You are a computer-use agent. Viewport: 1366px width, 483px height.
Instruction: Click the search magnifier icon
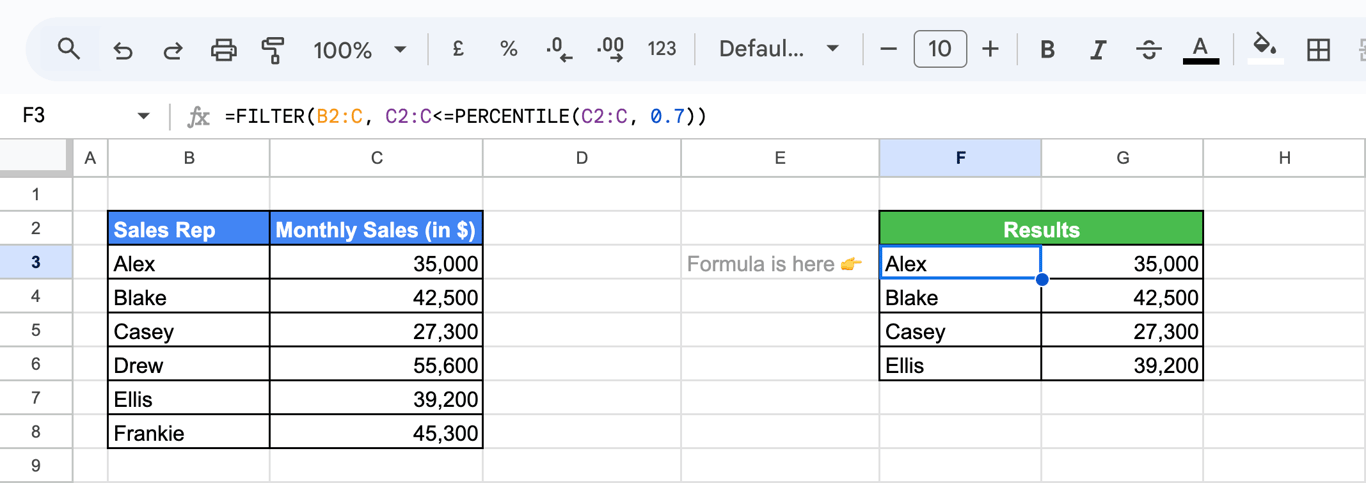68,49
